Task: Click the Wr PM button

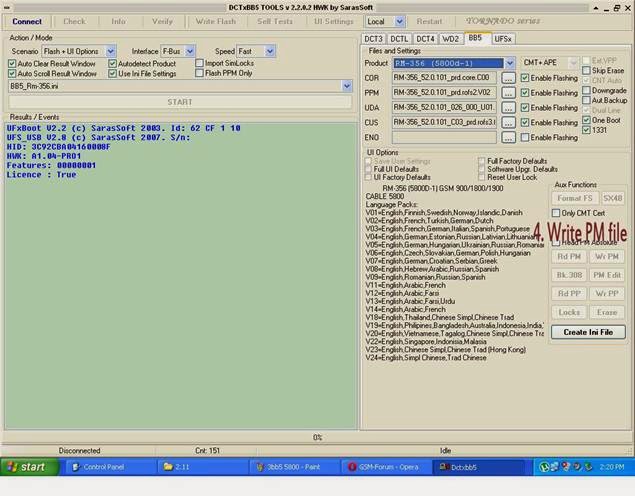Action: (607, 257)
